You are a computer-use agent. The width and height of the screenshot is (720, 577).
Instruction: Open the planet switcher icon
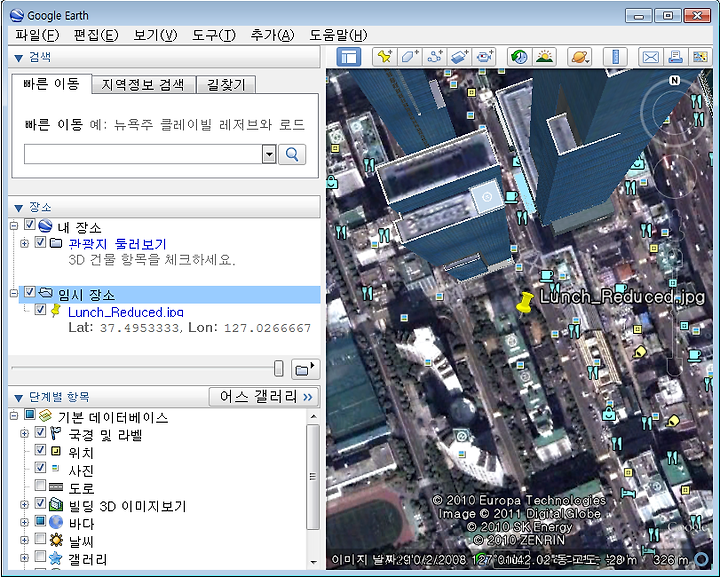tap(579, 57)
